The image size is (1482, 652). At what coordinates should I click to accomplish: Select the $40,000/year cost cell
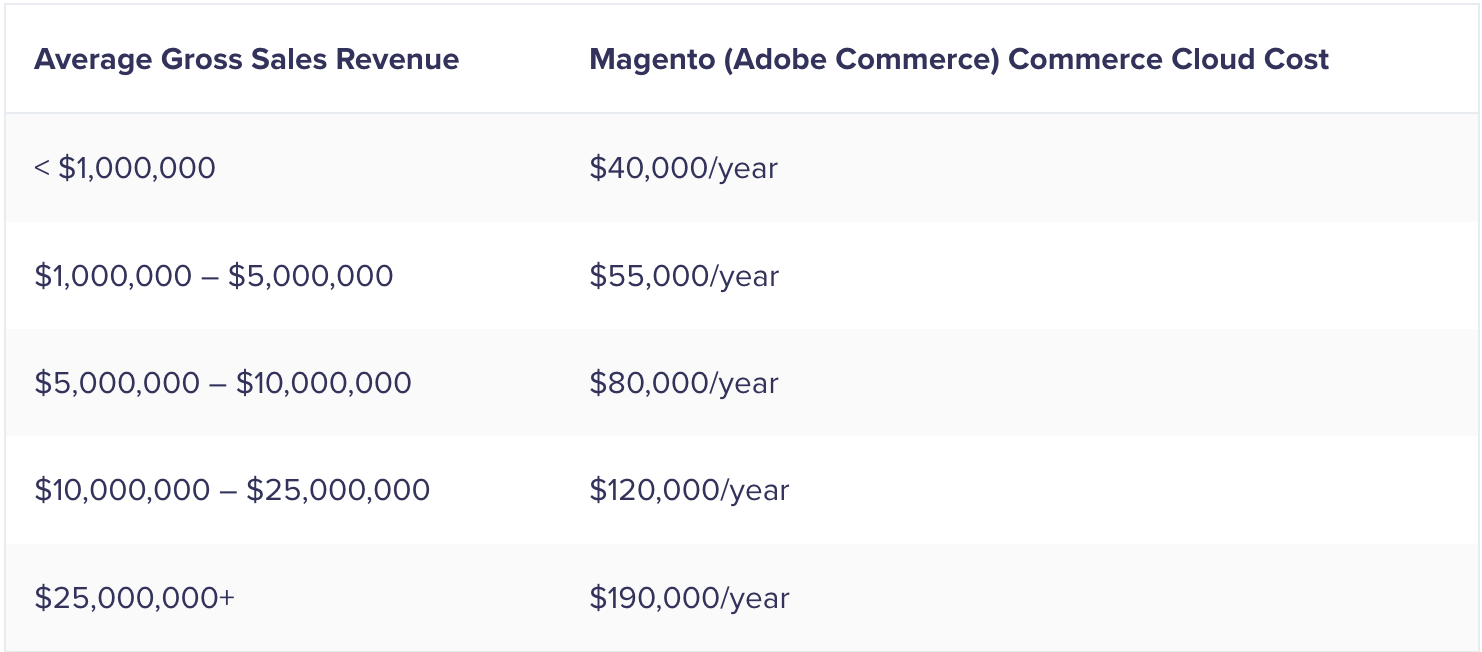coord(684,168)
